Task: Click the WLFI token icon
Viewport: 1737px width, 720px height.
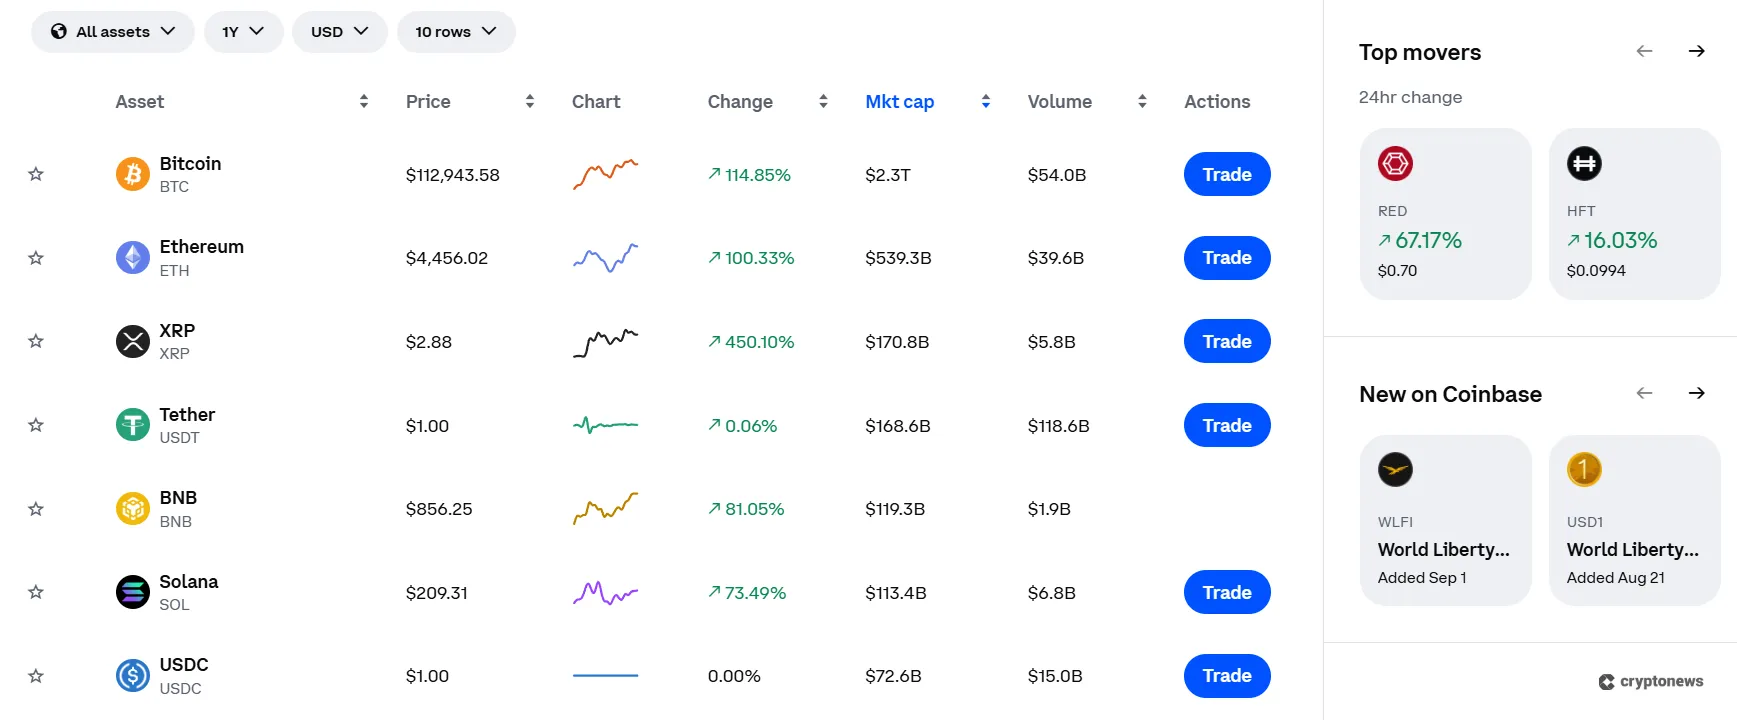Action: (x=1395, y=469)
